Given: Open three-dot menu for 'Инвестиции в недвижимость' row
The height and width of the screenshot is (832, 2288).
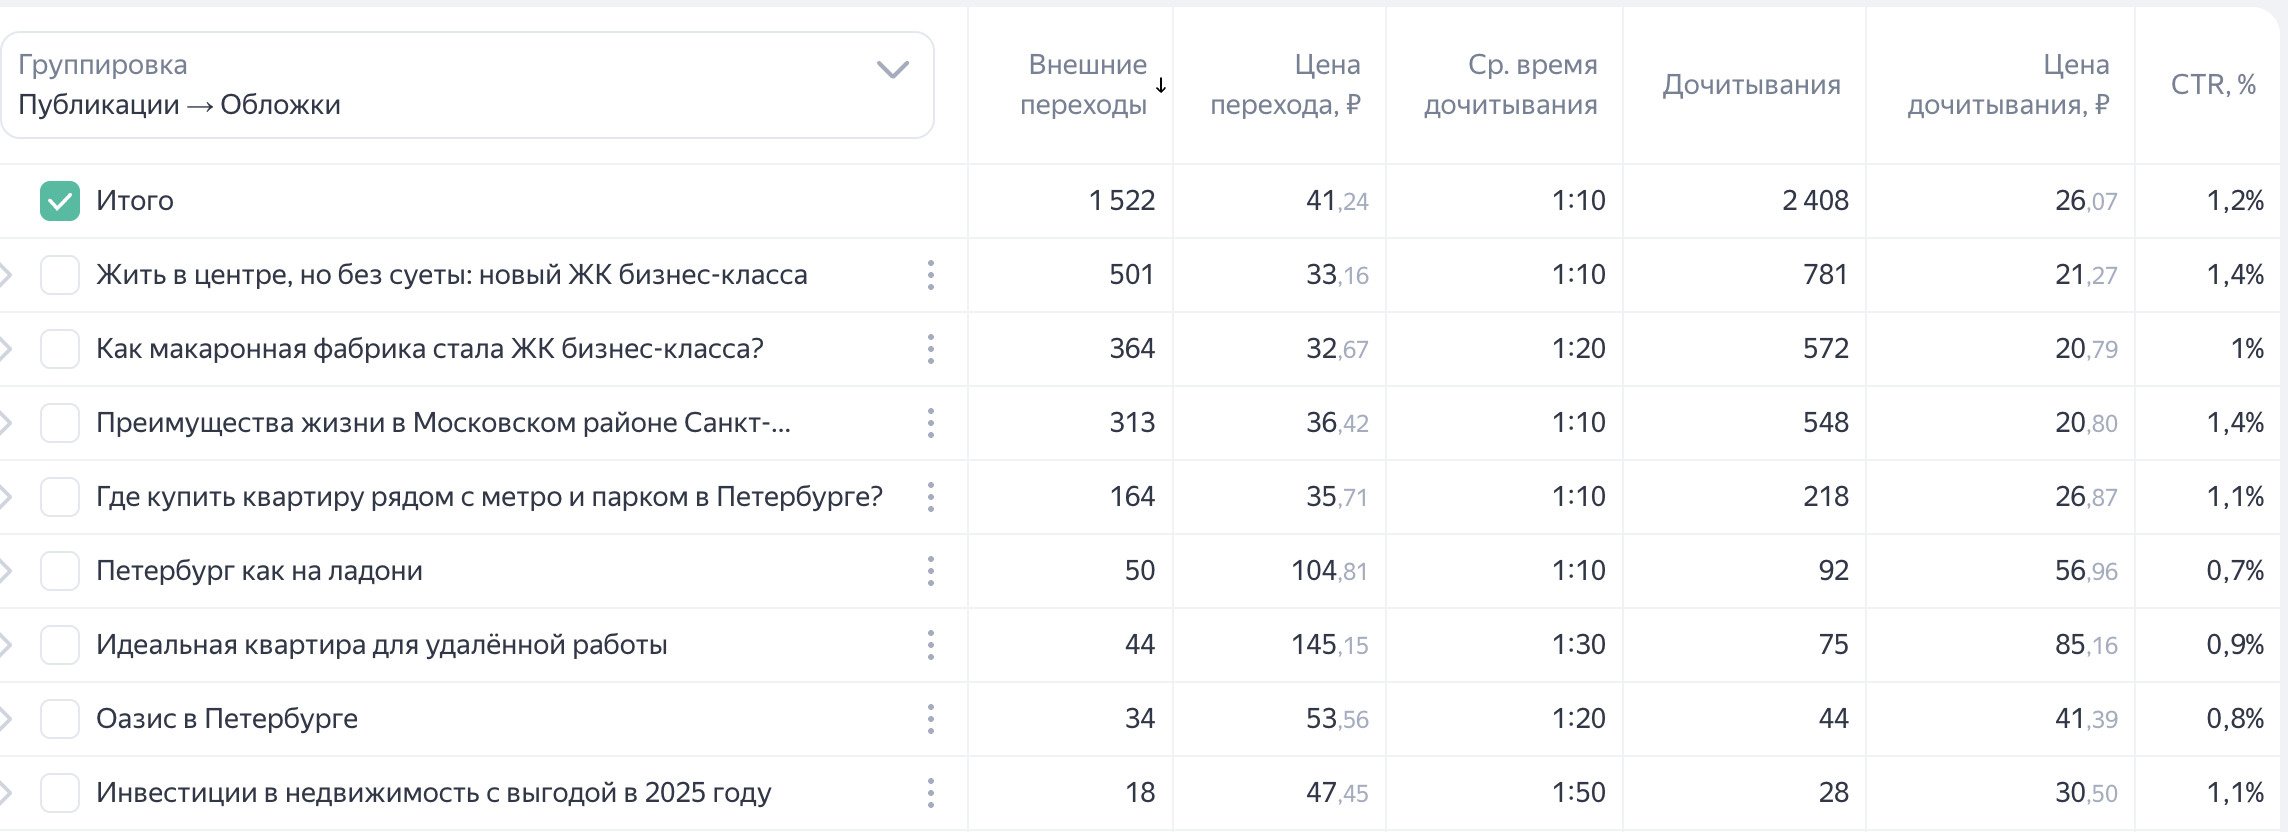Looking at the screenshot, I should 931,793.
